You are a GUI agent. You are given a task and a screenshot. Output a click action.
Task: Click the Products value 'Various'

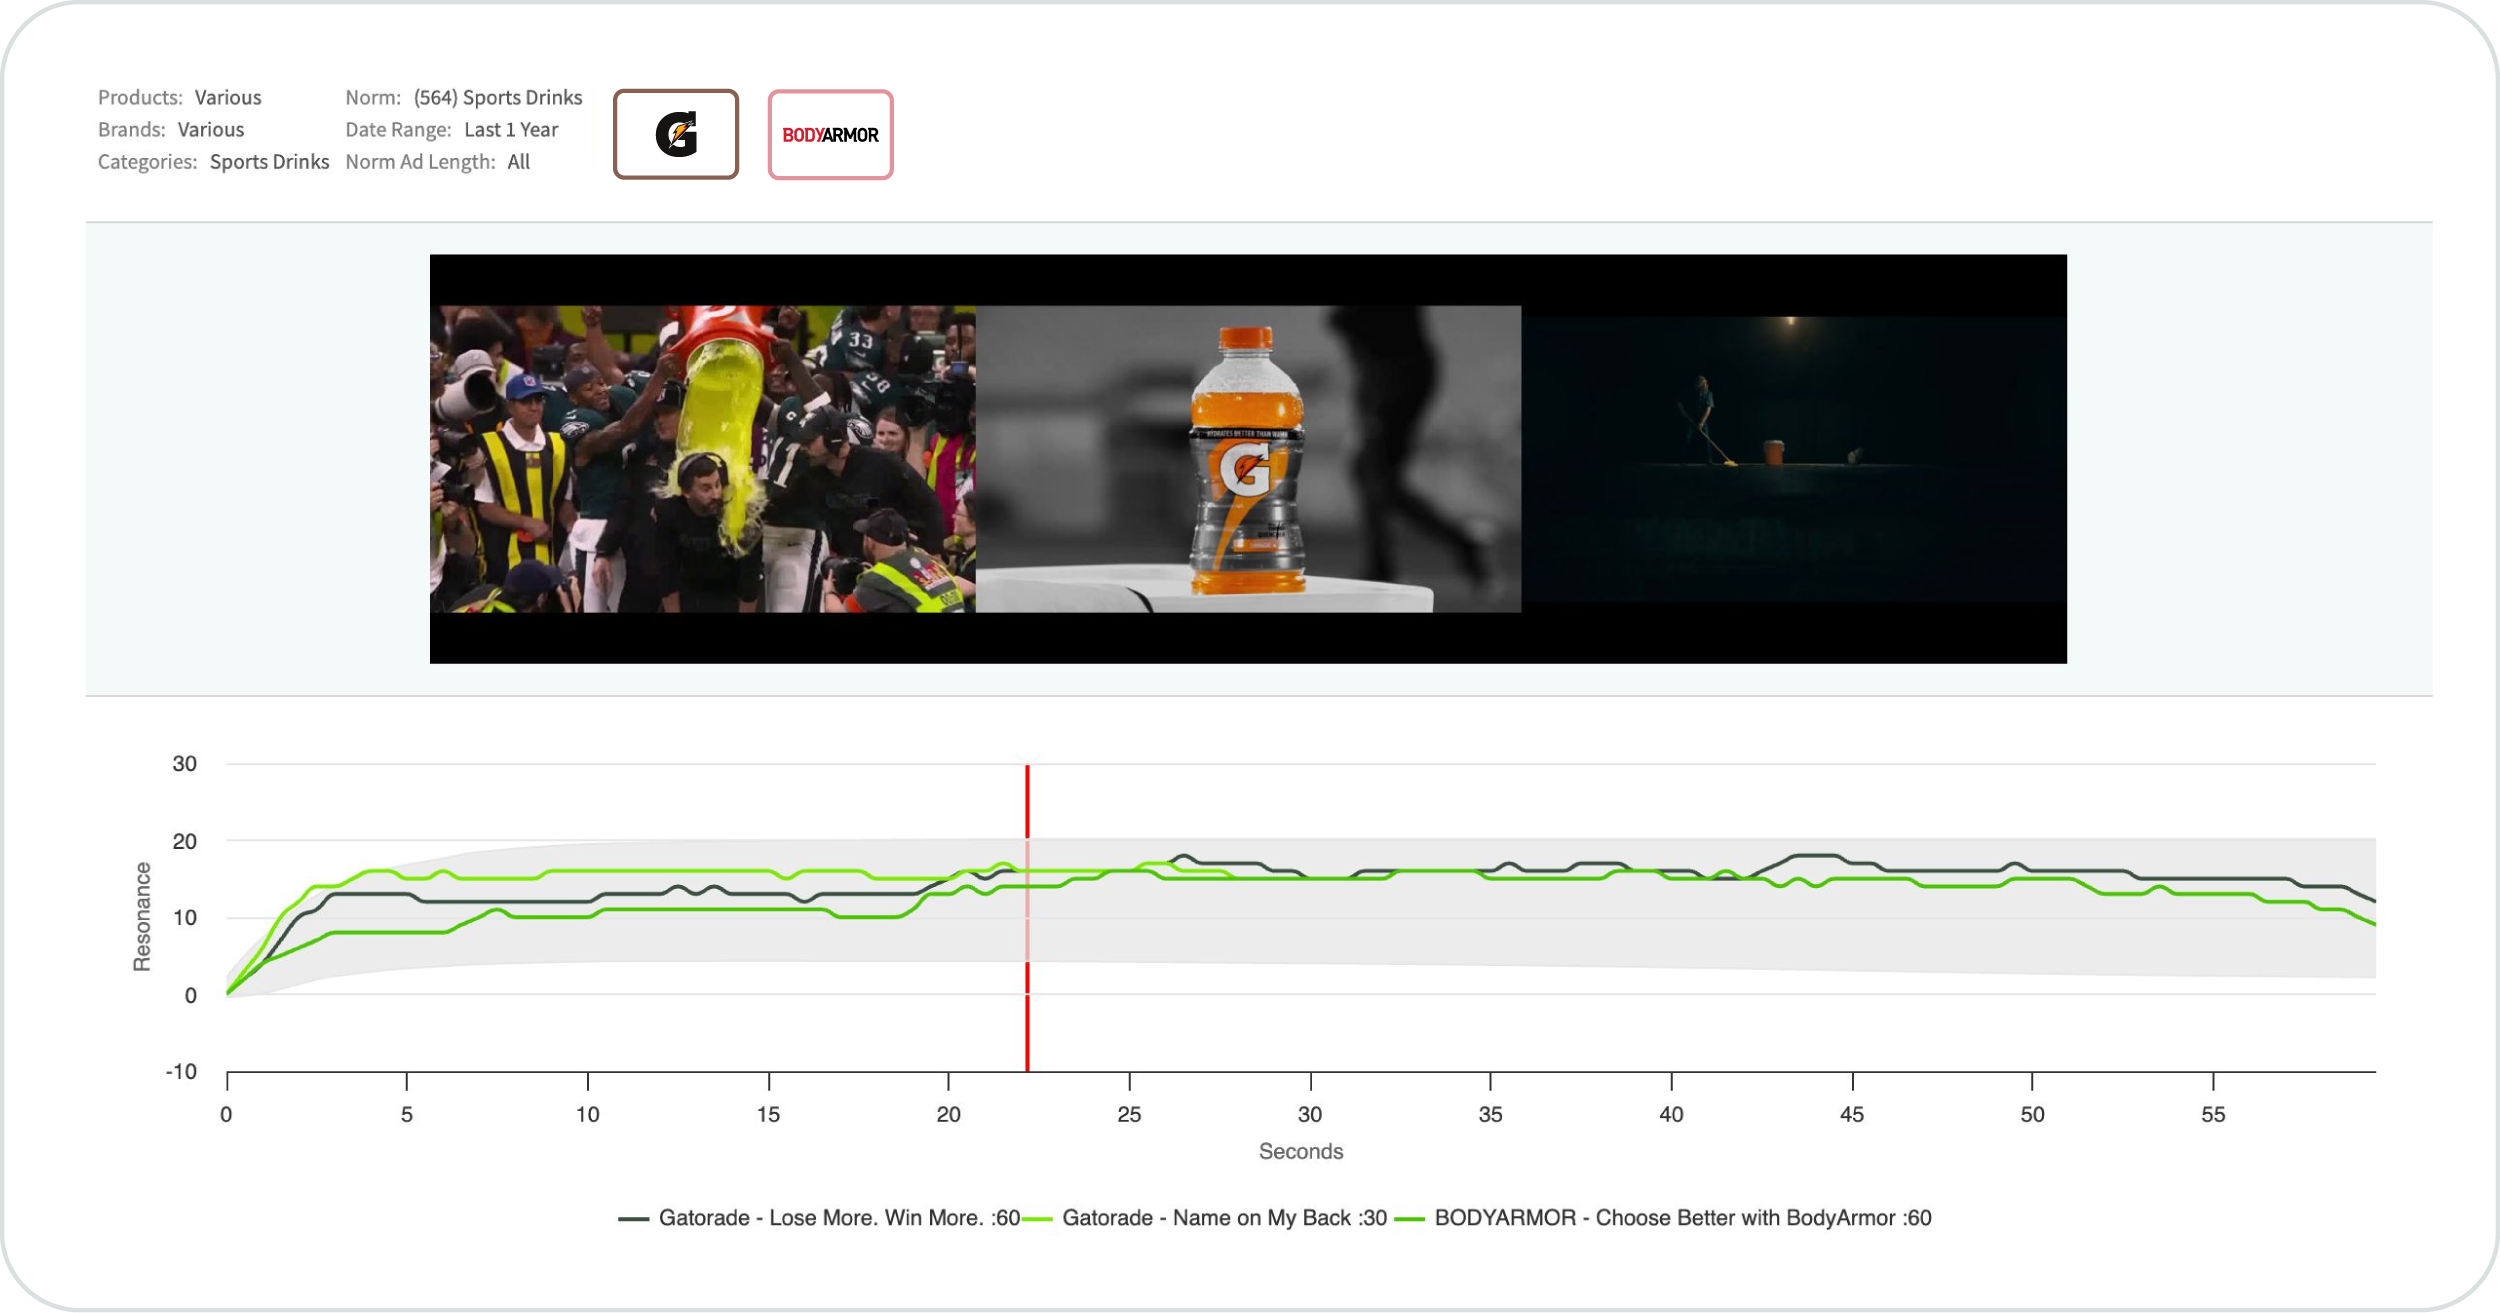pyautogui.click(x=228, y=97)
